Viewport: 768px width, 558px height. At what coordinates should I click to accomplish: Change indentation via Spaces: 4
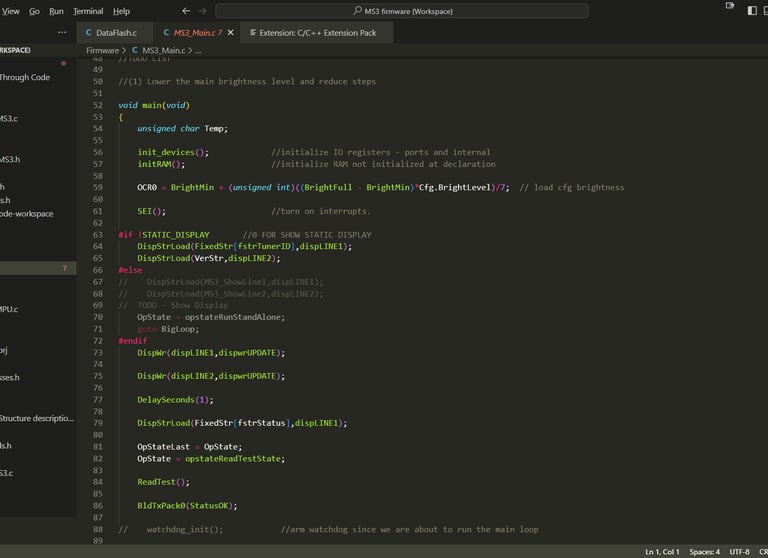tap(704, 551)
